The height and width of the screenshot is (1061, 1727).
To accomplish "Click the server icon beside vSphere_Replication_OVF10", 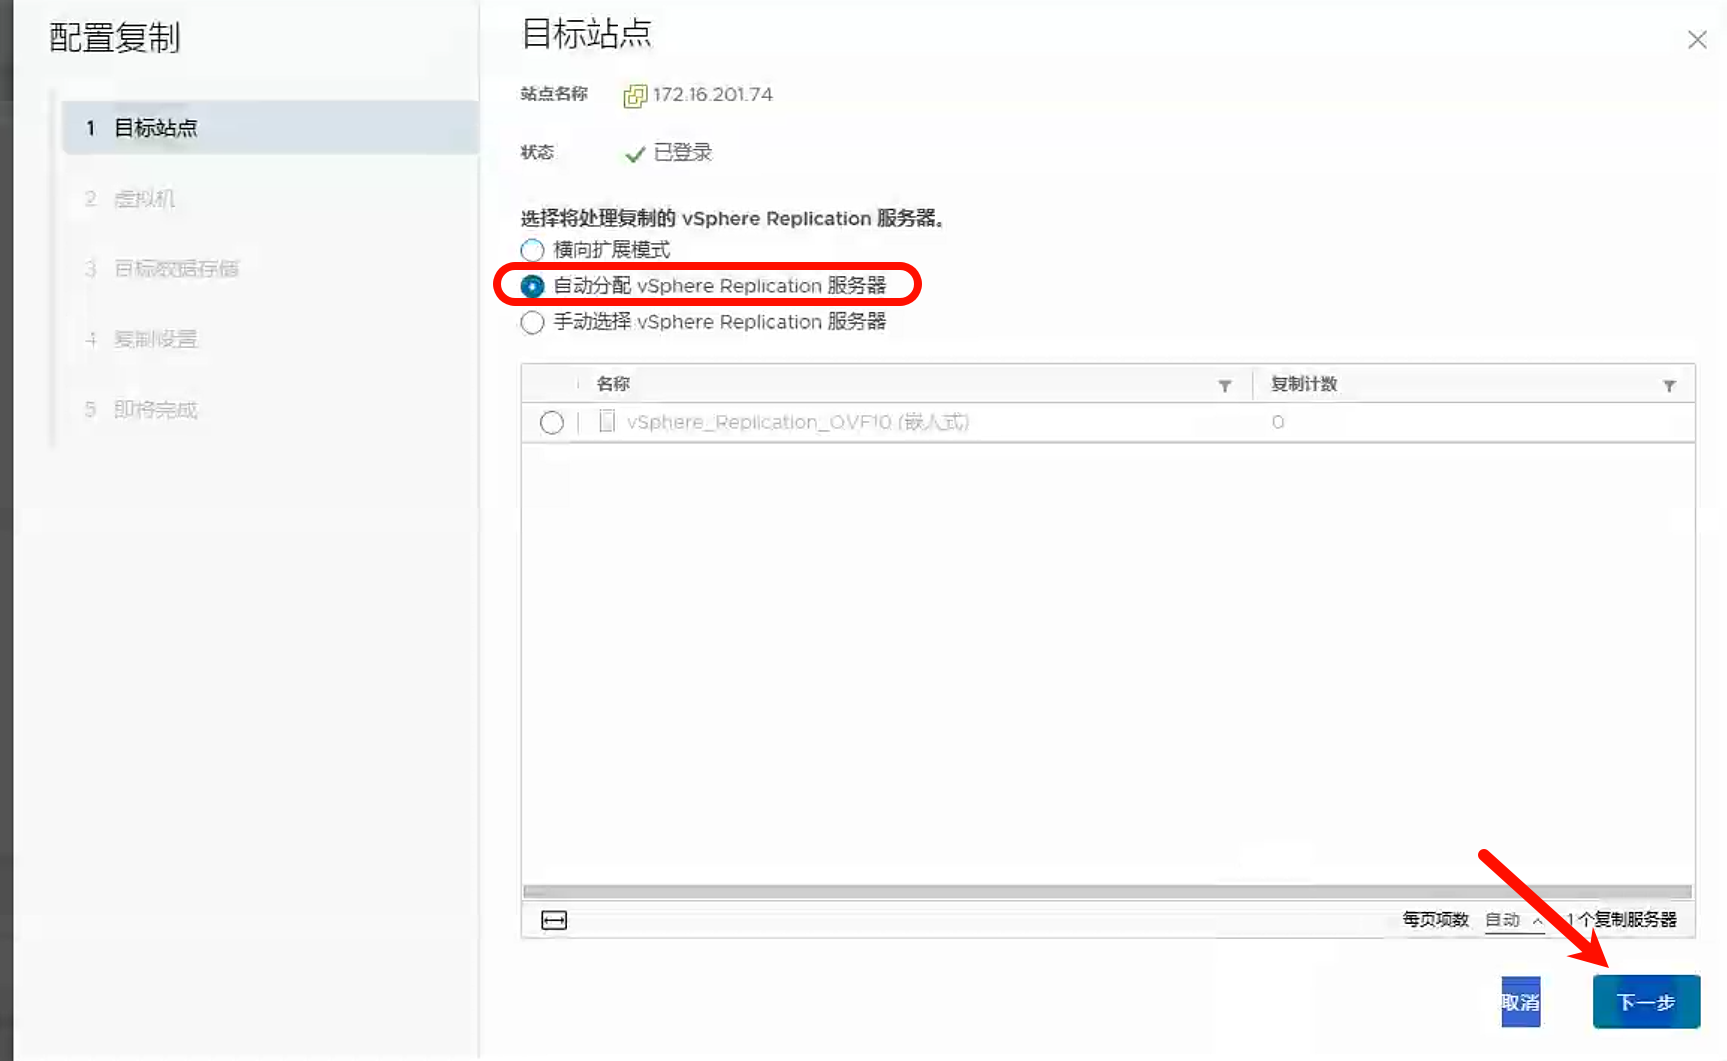I will coord(606,422).
